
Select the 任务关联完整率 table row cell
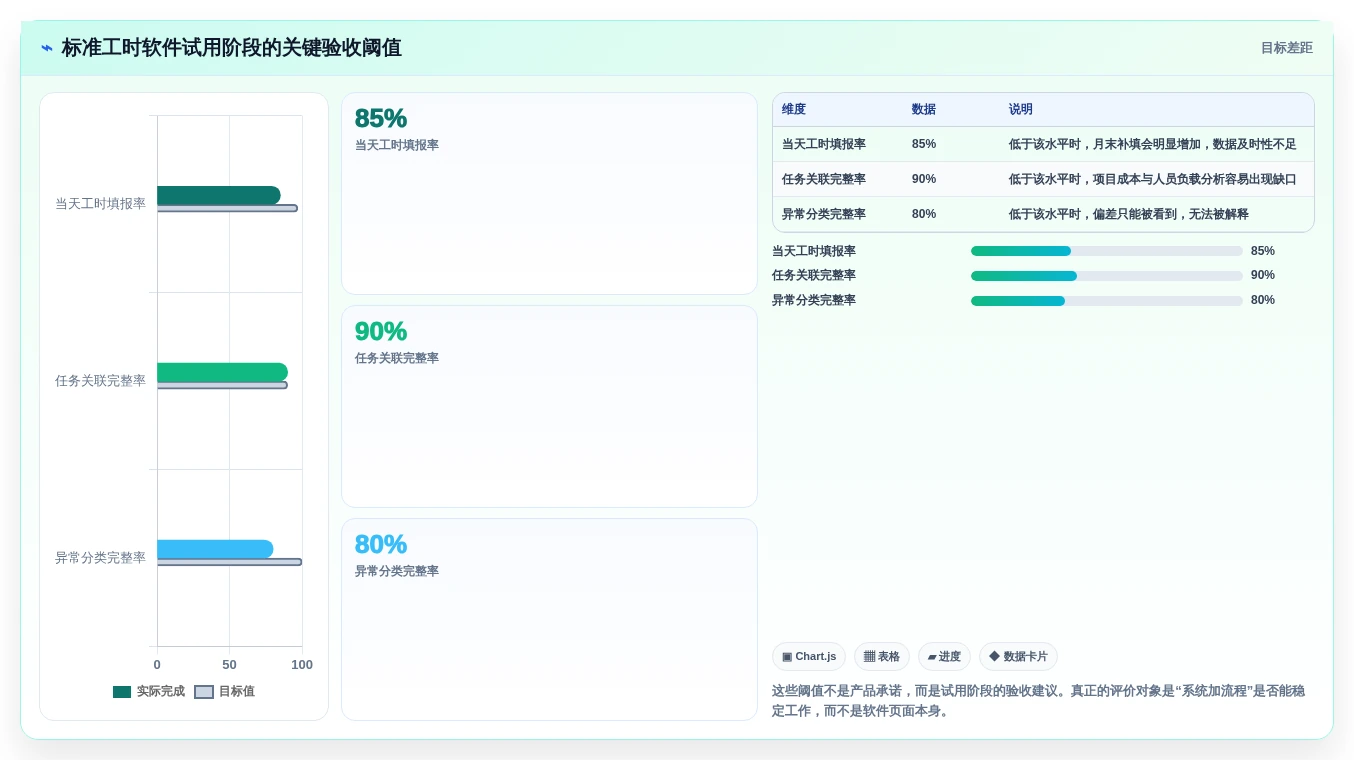pos(824,179)
